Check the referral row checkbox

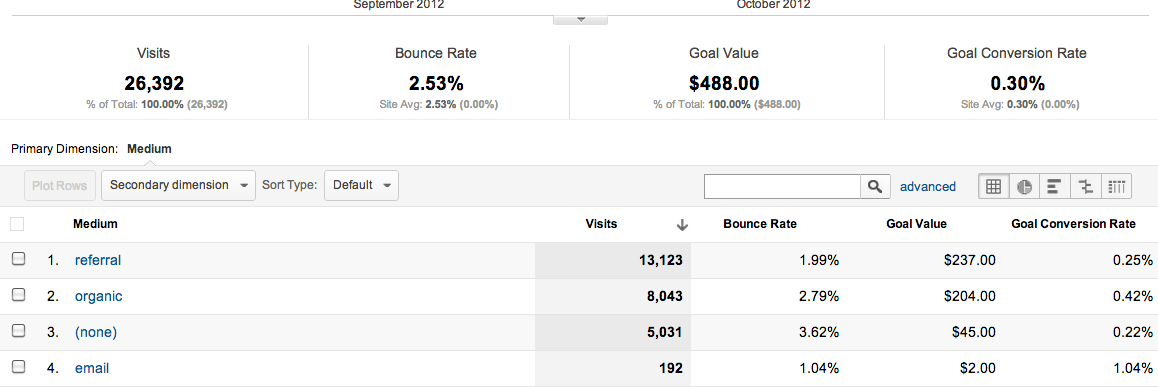tap(19, 259)
